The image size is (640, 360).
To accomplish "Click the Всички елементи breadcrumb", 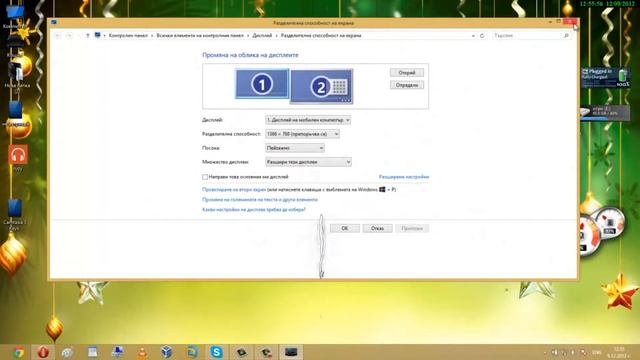I will (200, 36).
